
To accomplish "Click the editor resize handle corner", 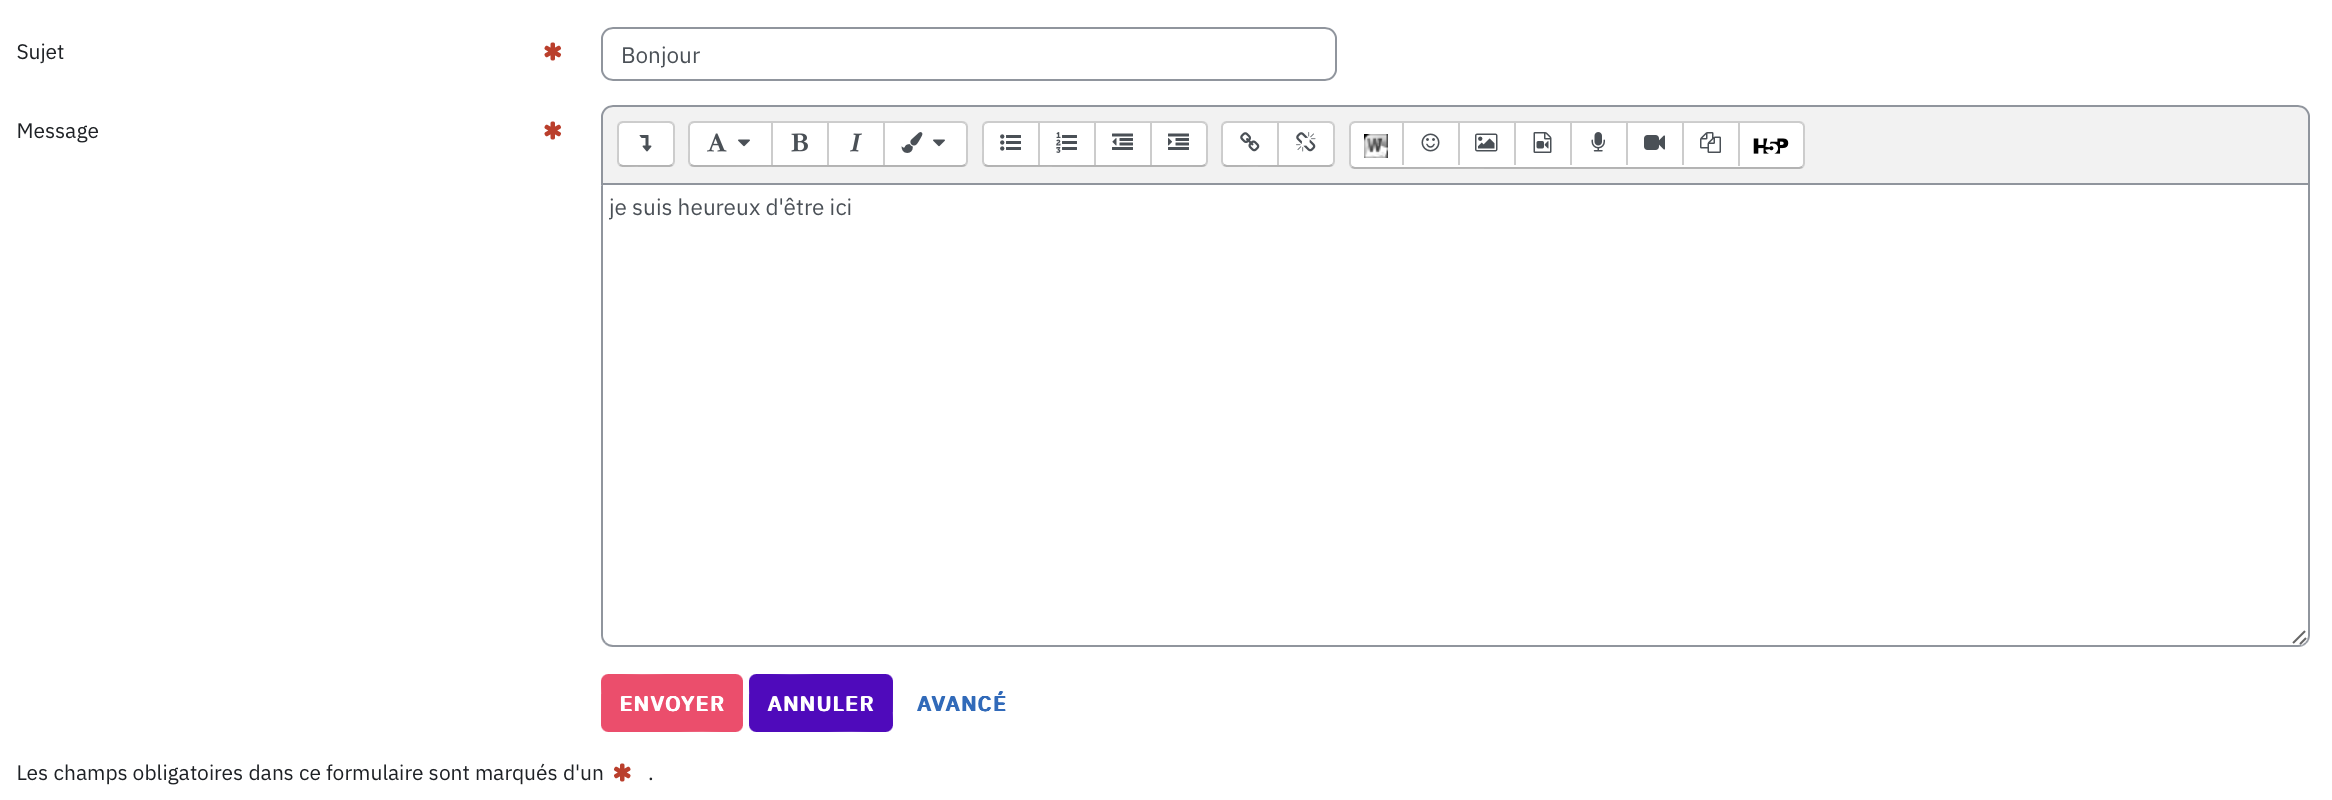I will click(x=2299, y=637).
